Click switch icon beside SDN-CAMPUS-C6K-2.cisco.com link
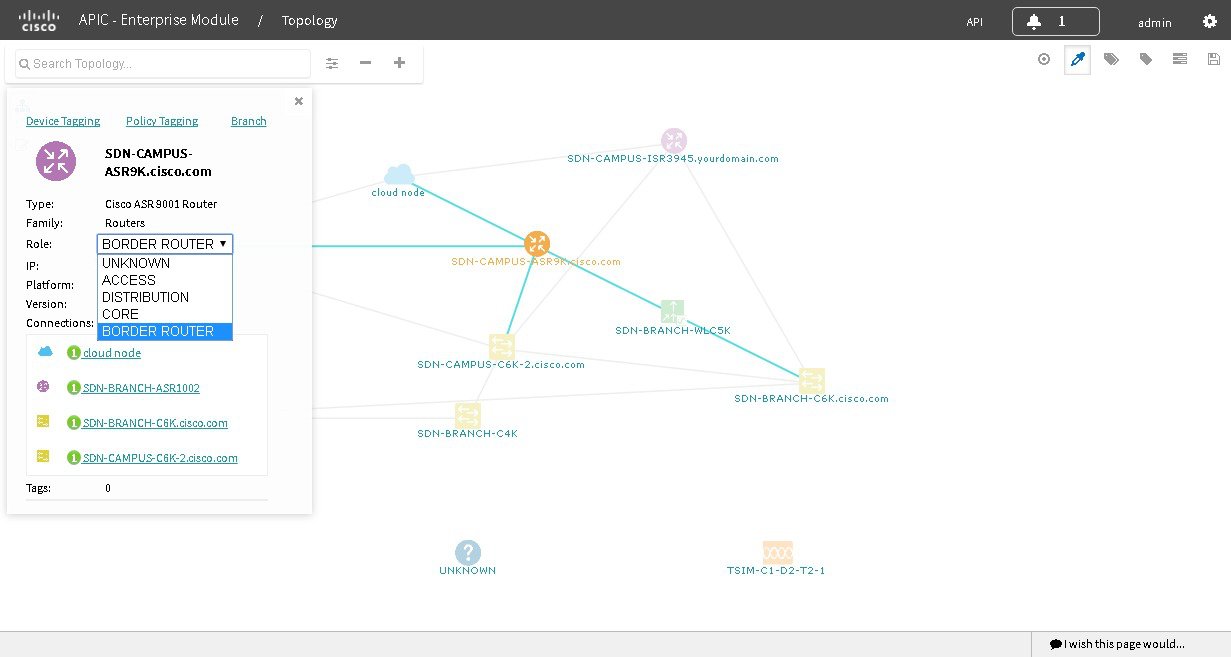The image size is (1231, 657). click(43, 456)
